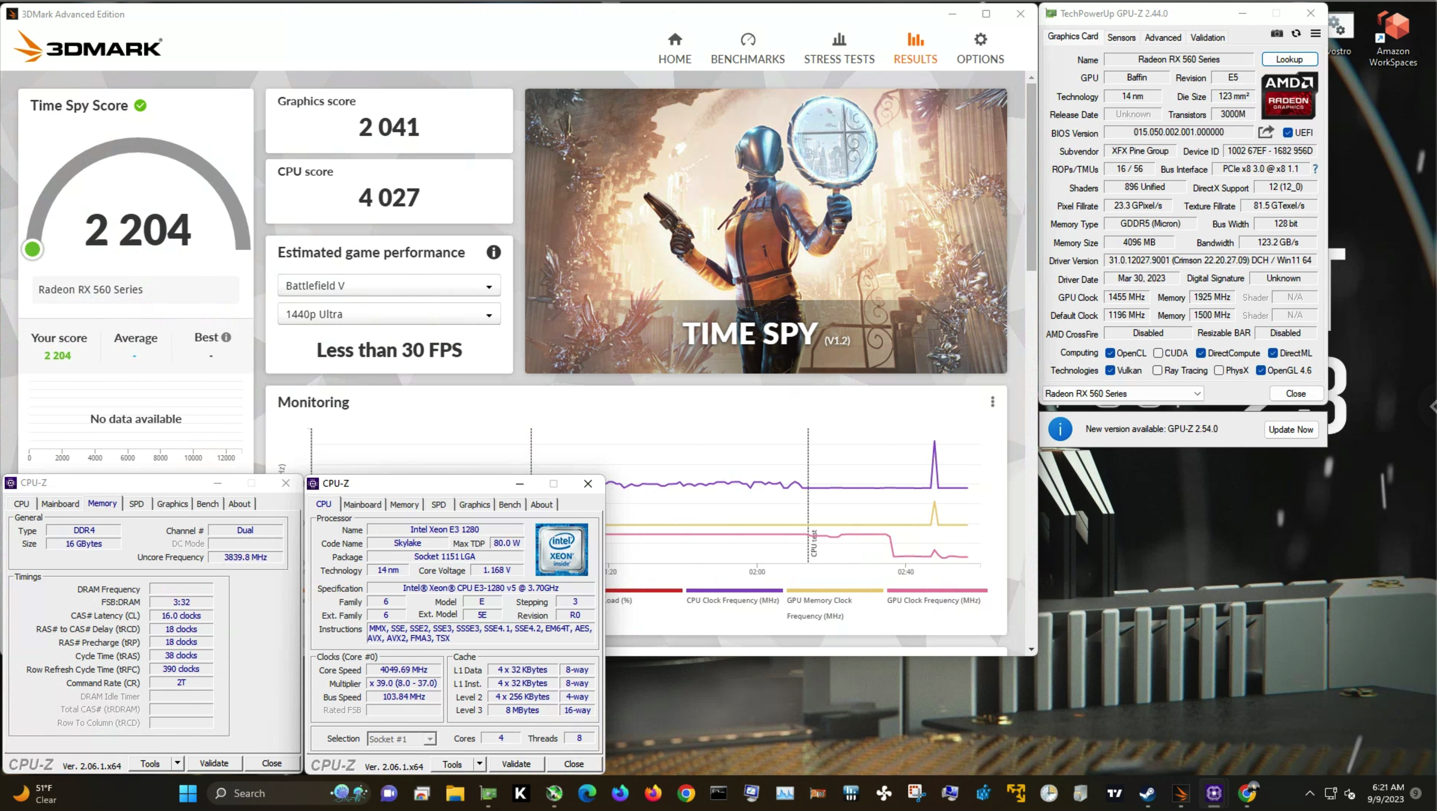Toggle the UEFI checkbox in GPU-Z
This screenshot has height=811, width=1437.
pyautogui.click(x=1288, y=132)
